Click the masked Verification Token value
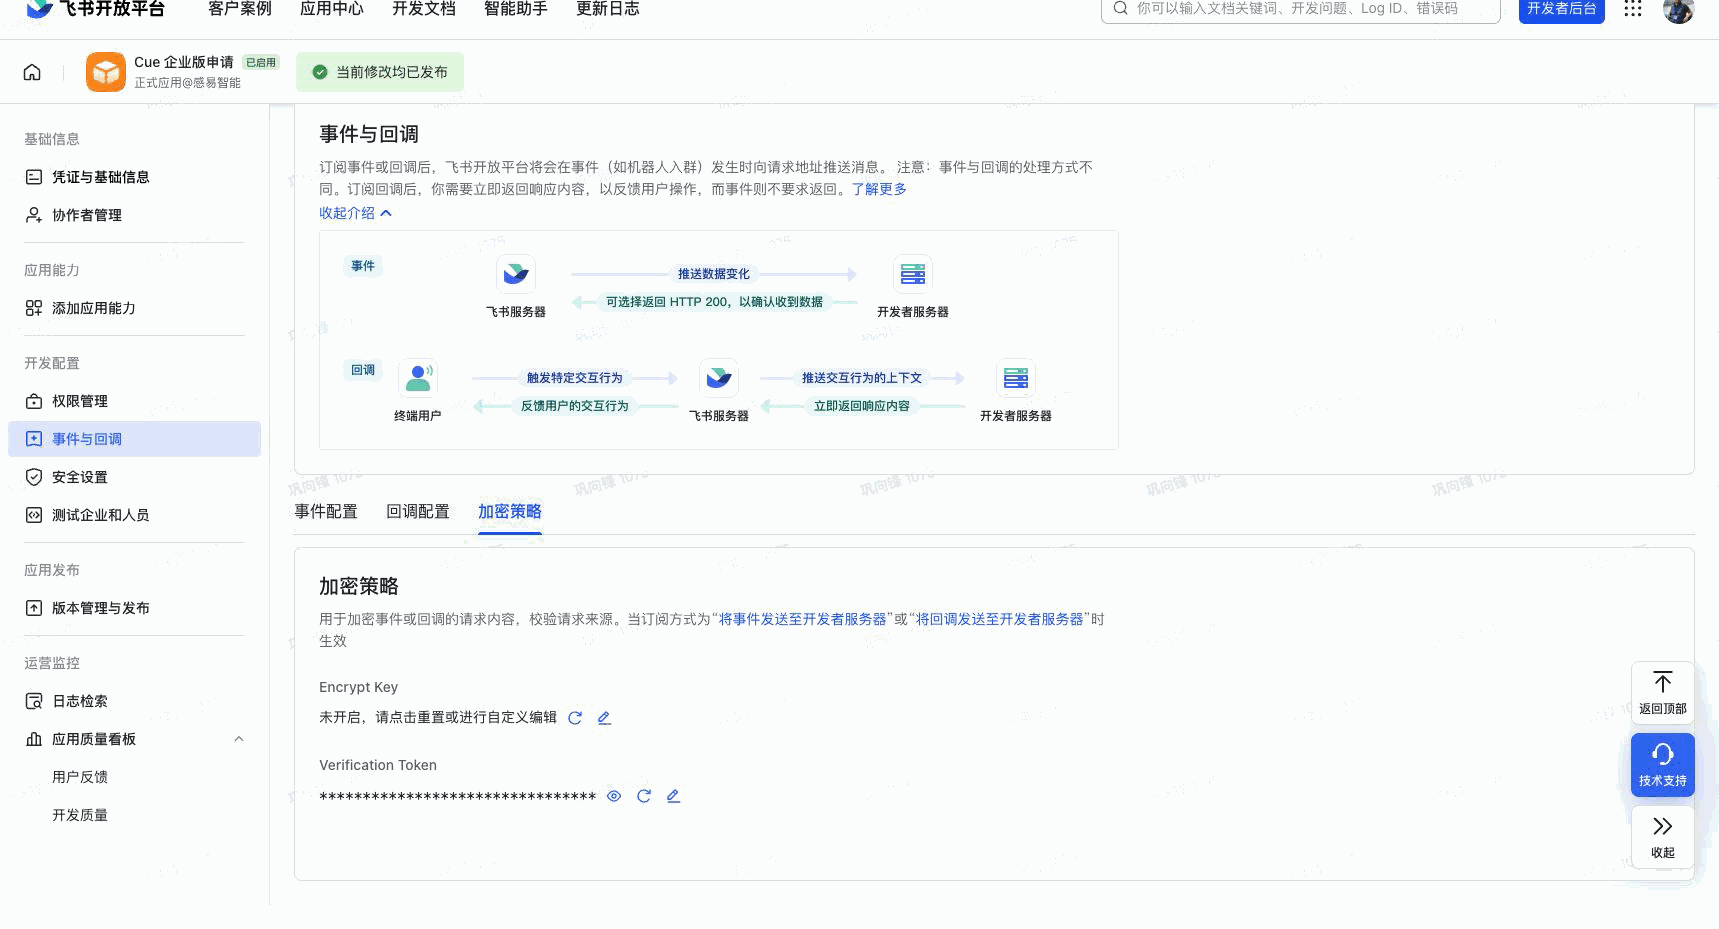 458,797
